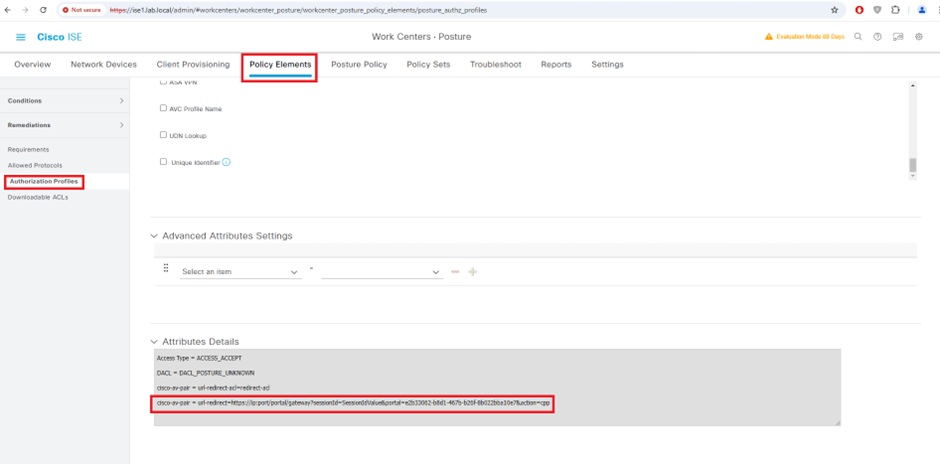Screen dimensions: 940x464
Task: Bookmark the page with the star icon
Action: (x=834, y=10)
